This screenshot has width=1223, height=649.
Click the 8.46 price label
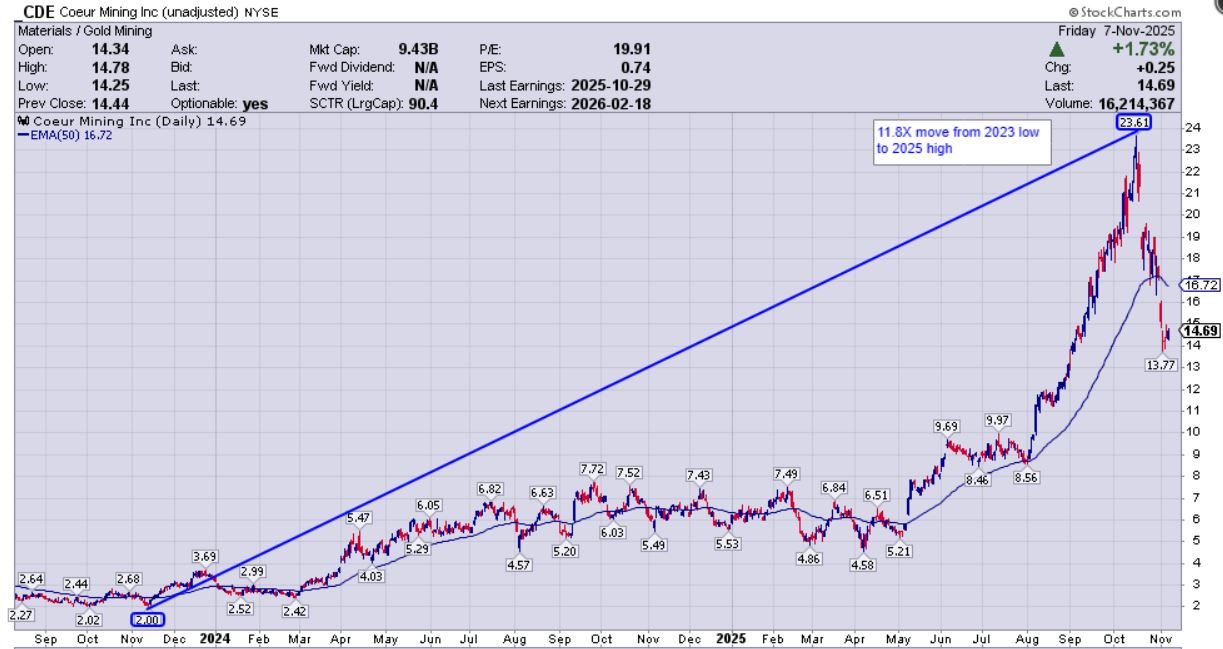click(x=977, y=480)
